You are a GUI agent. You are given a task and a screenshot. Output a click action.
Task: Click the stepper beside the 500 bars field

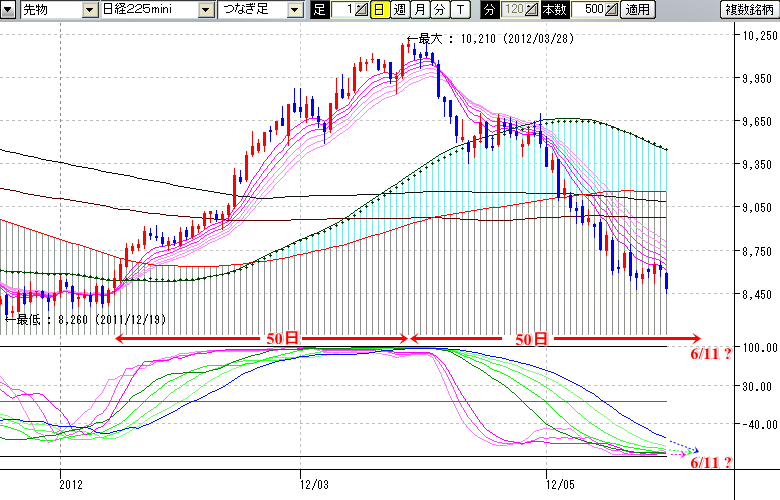[x=612, y=9]
